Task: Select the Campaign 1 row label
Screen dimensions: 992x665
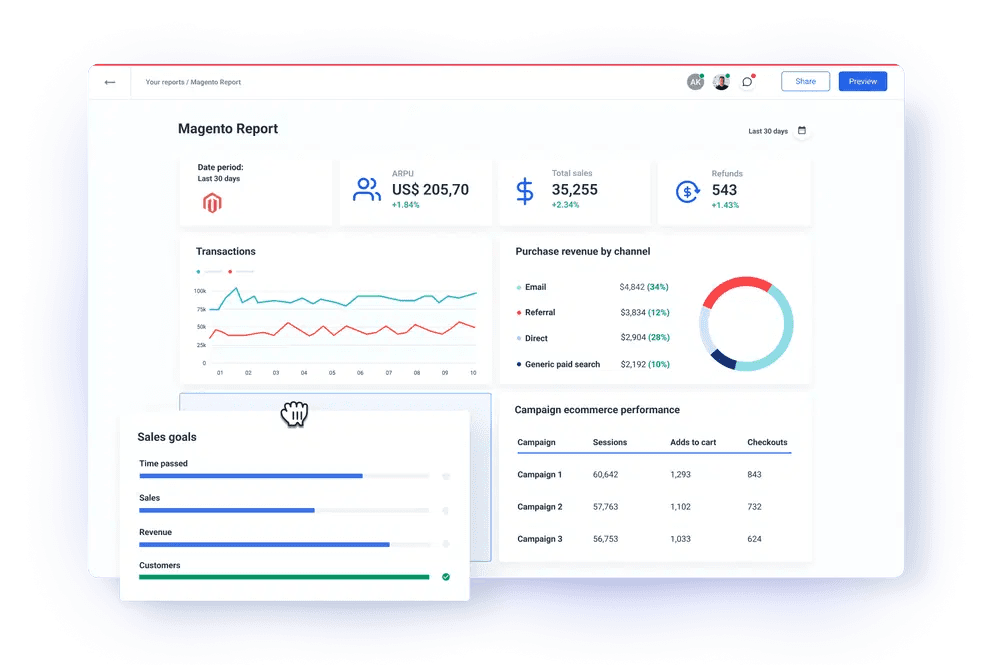Action: pos(540,475)
